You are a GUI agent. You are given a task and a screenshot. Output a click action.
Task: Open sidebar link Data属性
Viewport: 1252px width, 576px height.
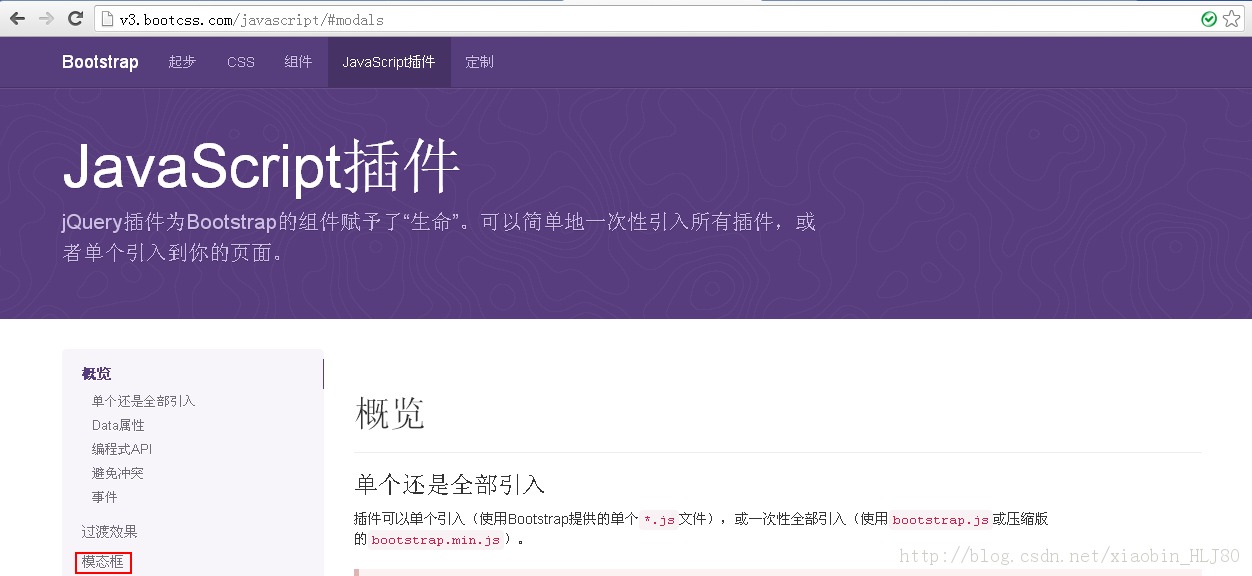click(x=118, y=425)
